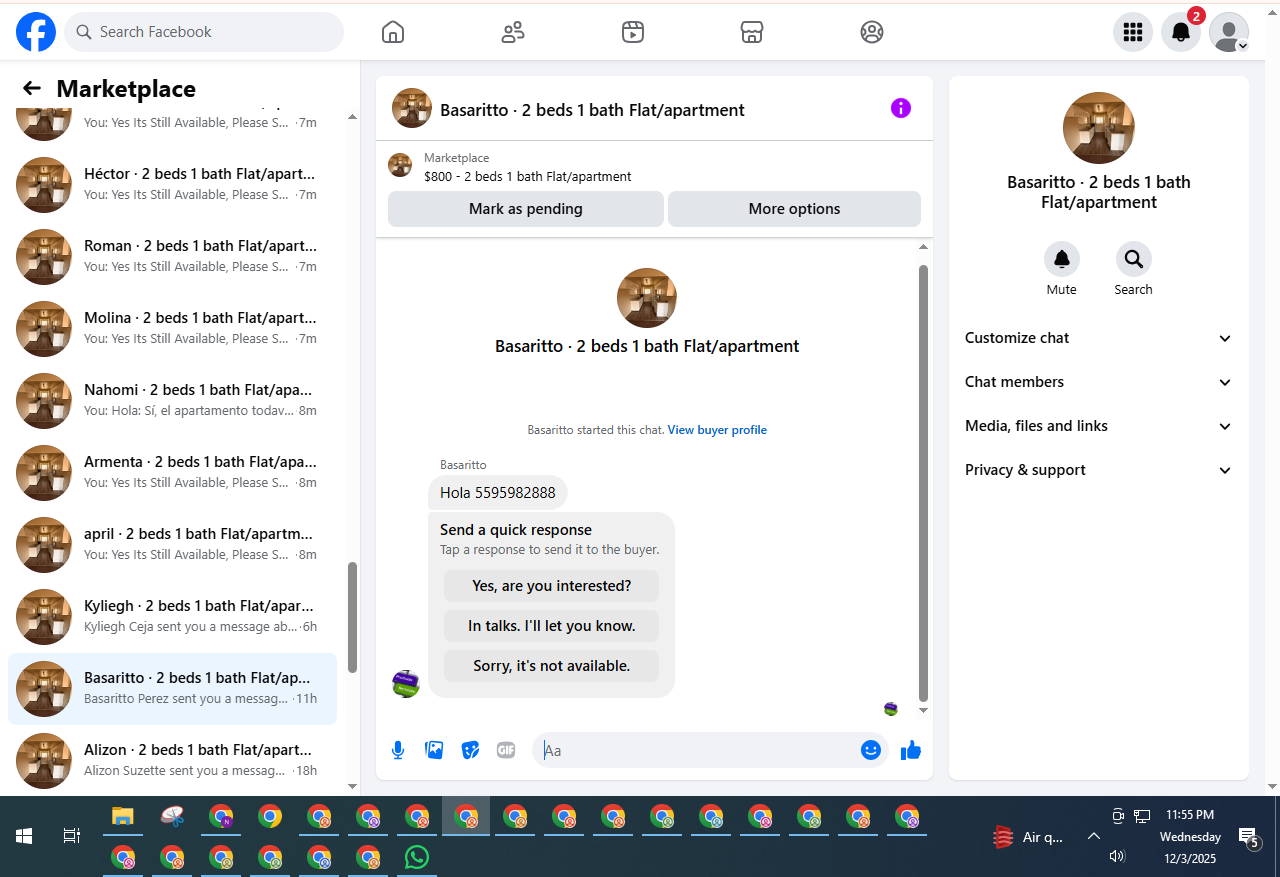This screenshot has width=1280, height=877.
Task: Open Windows Action Center notifications icon
Action: point(1248,837)
